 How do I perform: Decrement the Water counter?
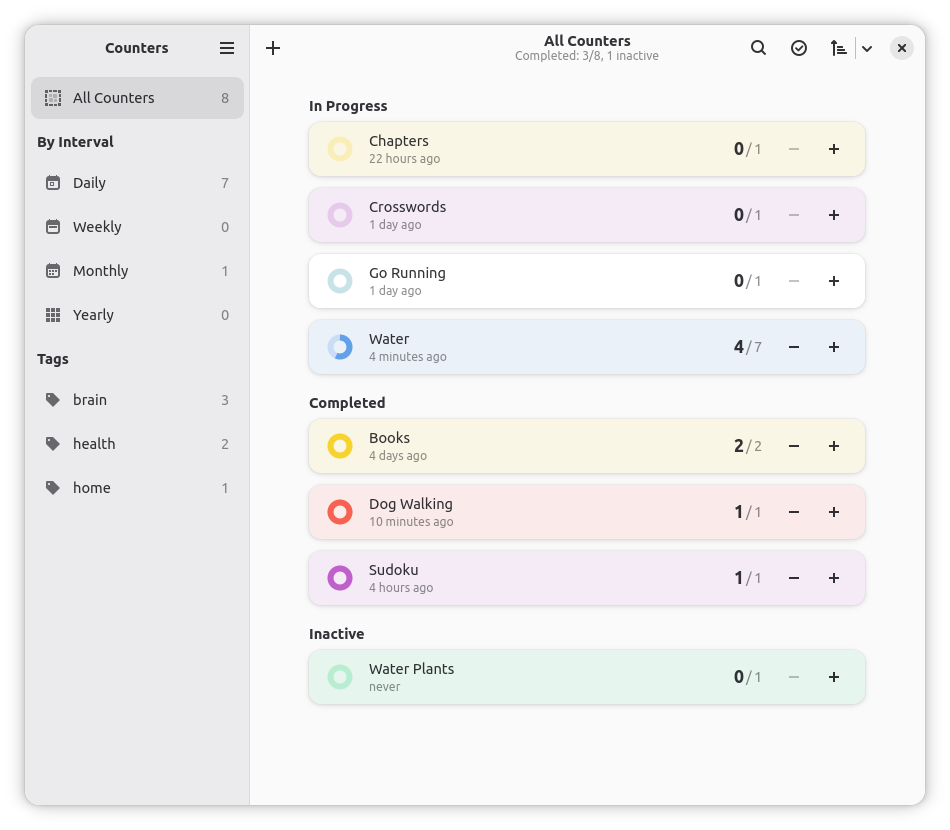pyautogui.click(x=794, y=347)
